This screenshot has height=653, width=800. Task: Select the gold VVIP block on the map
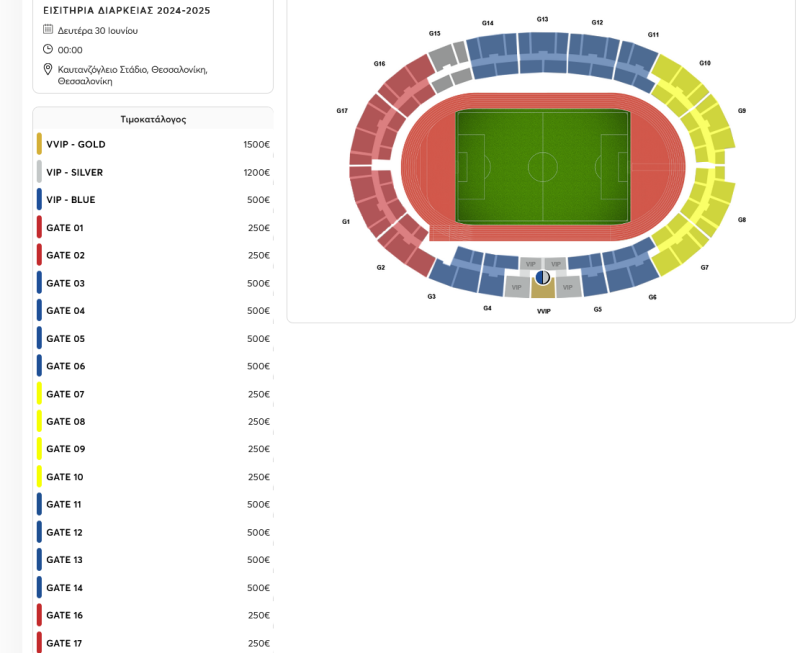tap(543, 290)
